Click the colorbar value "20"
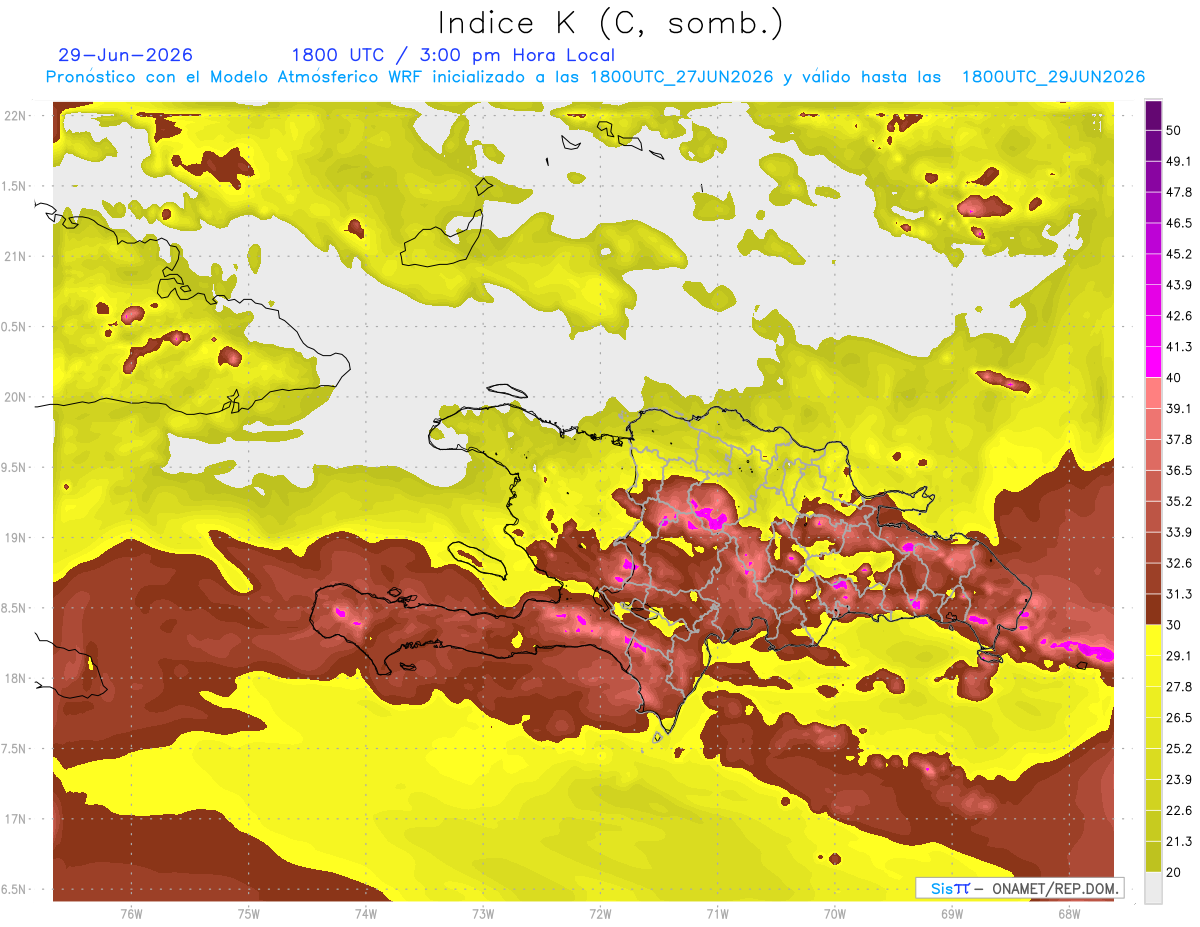Image resolution: width=1200 pixels, height=927 pixels. point(1174,872)
